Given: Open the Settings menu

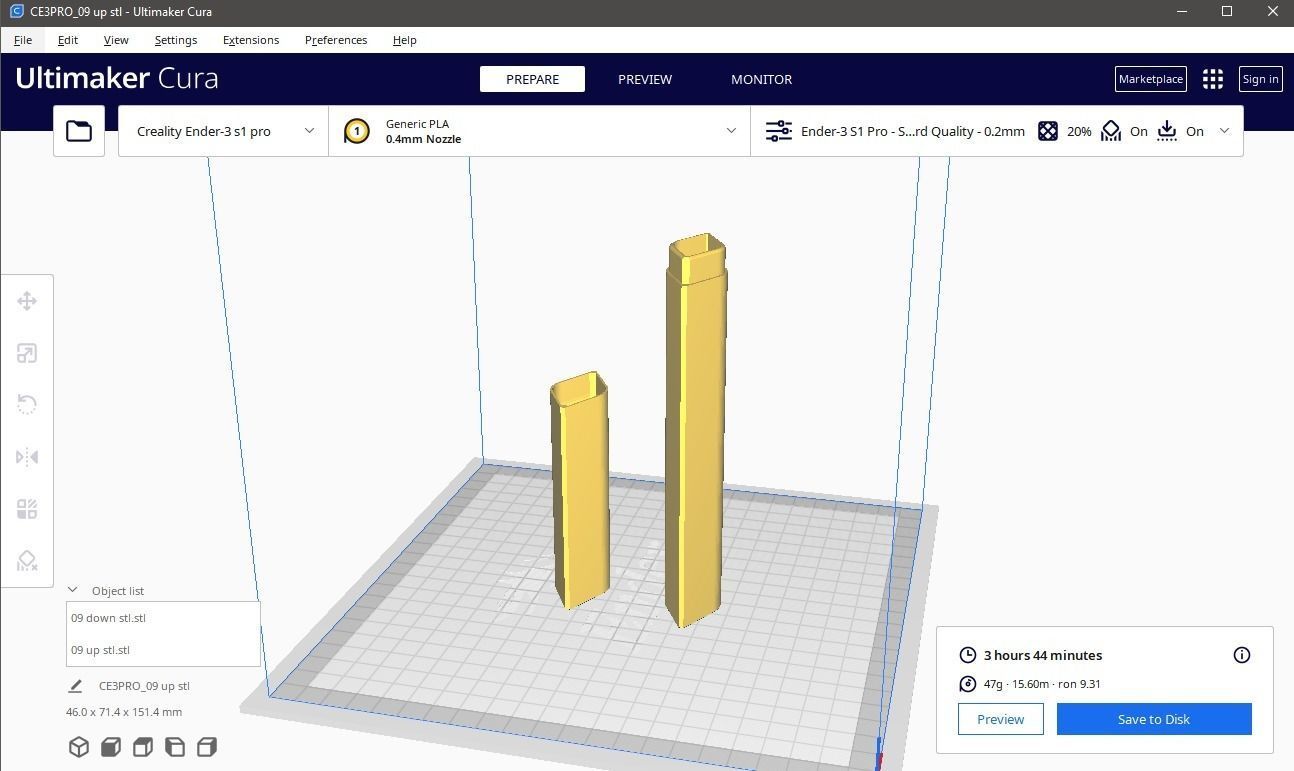Looking at the screenshot, I should (176, 40).
